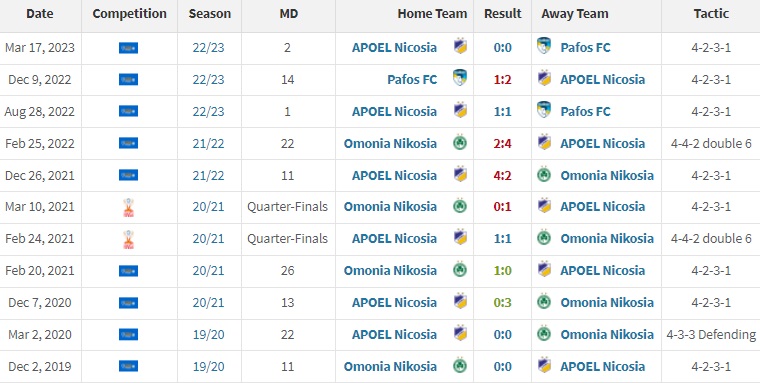Click APOEL away crest in Dec 2, 2019 row
The image size is (760, 383).
click(544, 366)
